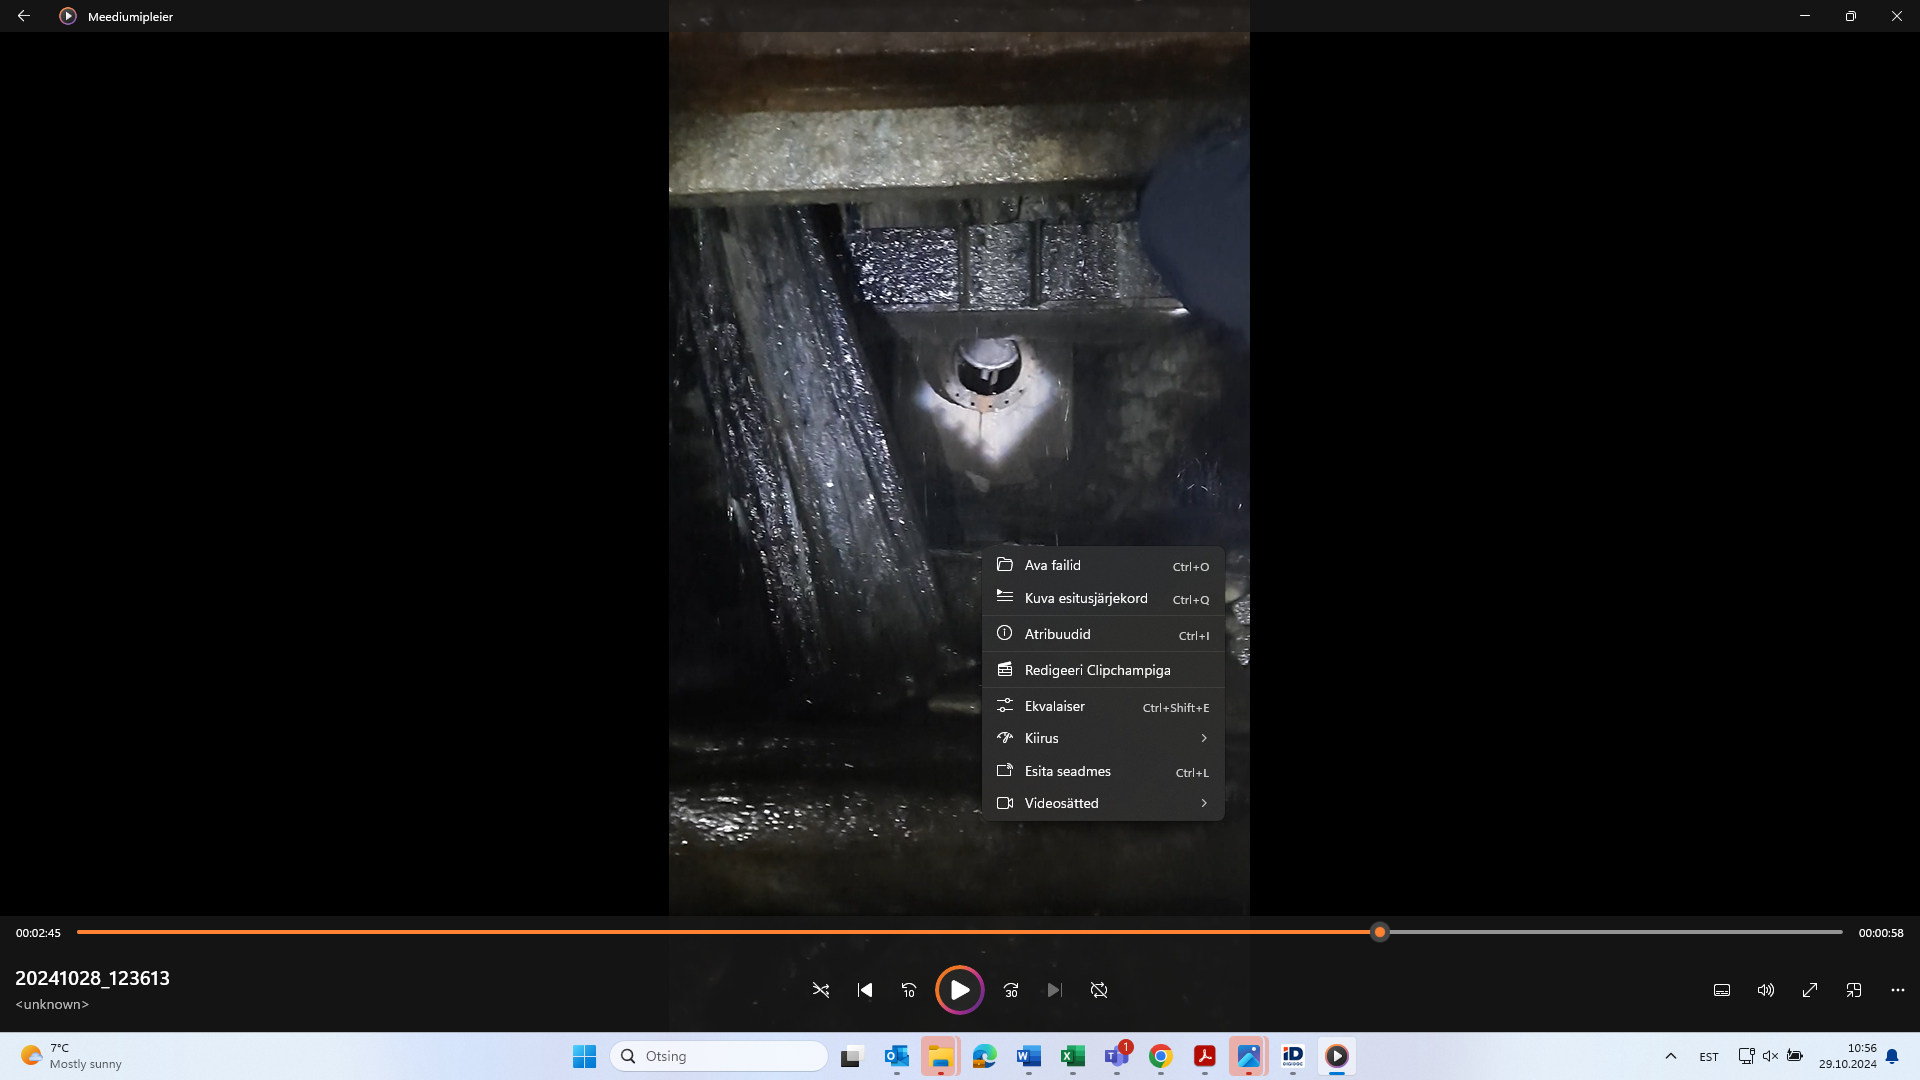Click the orange seek bar handle
This screenshot has height=1080, width=1920.
1380,932
